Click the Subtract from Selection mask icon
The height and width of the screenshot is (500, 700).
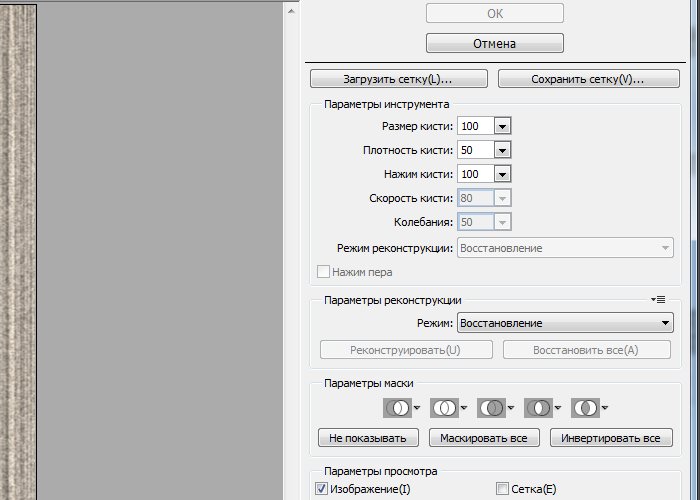point(491,408)
